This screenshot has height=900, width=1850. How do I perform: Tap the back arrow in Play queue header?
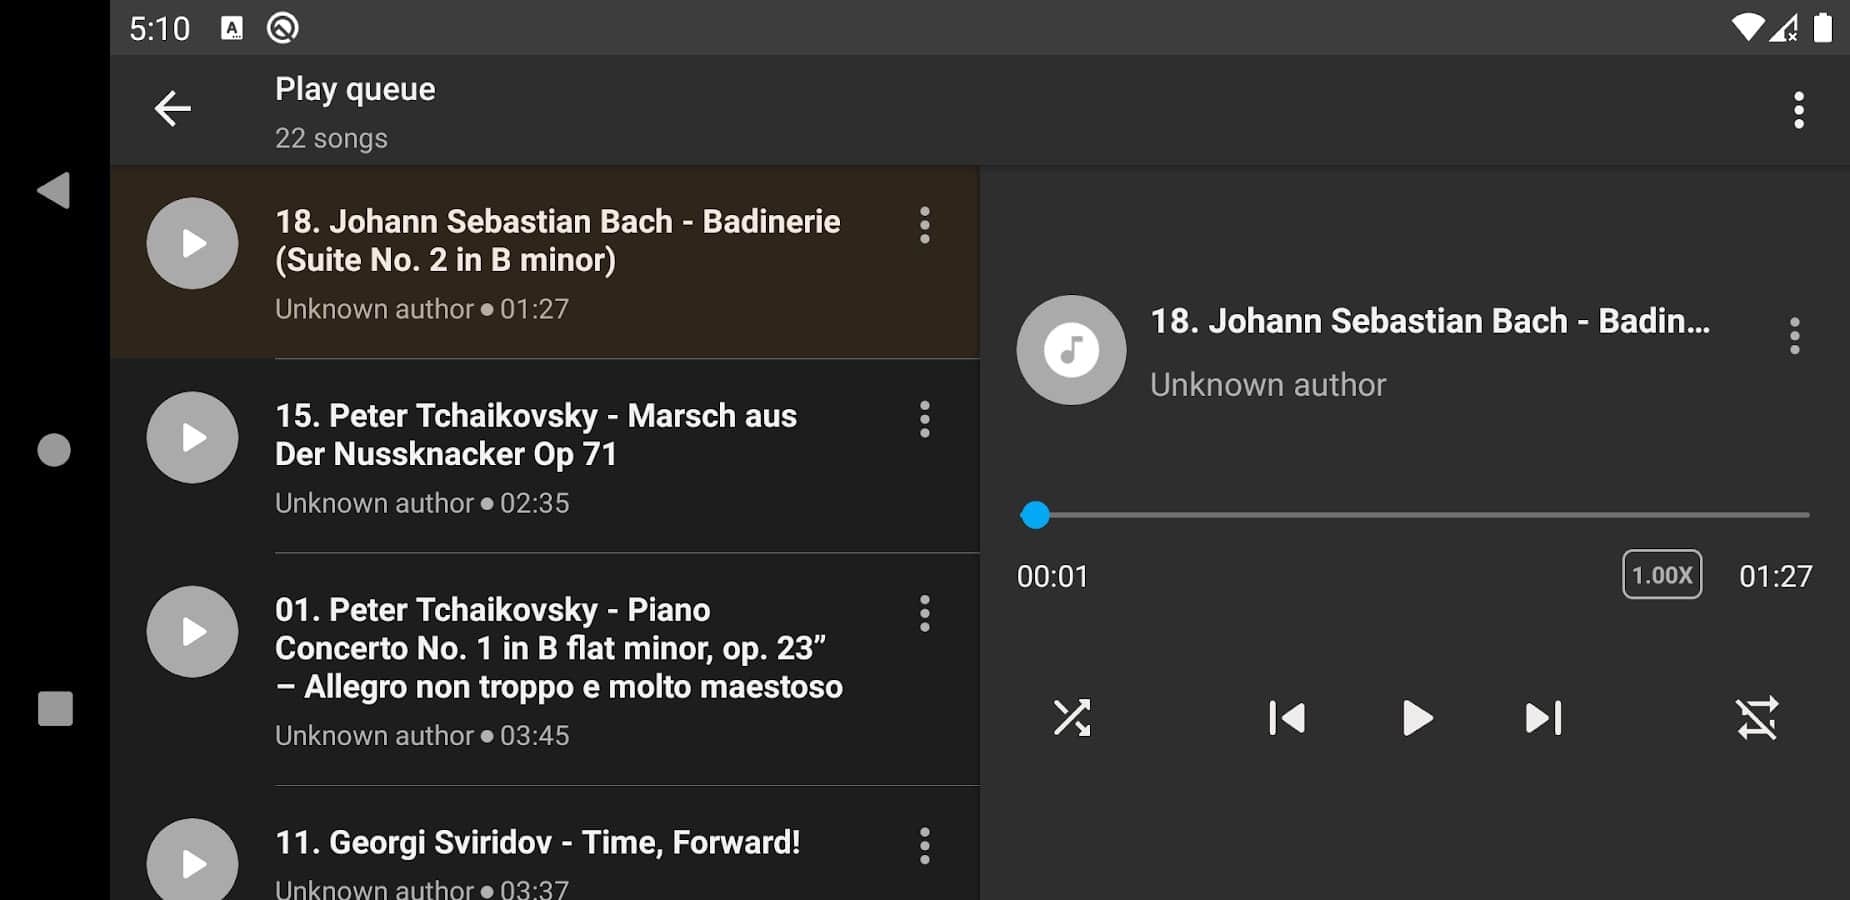click(172, 109)
